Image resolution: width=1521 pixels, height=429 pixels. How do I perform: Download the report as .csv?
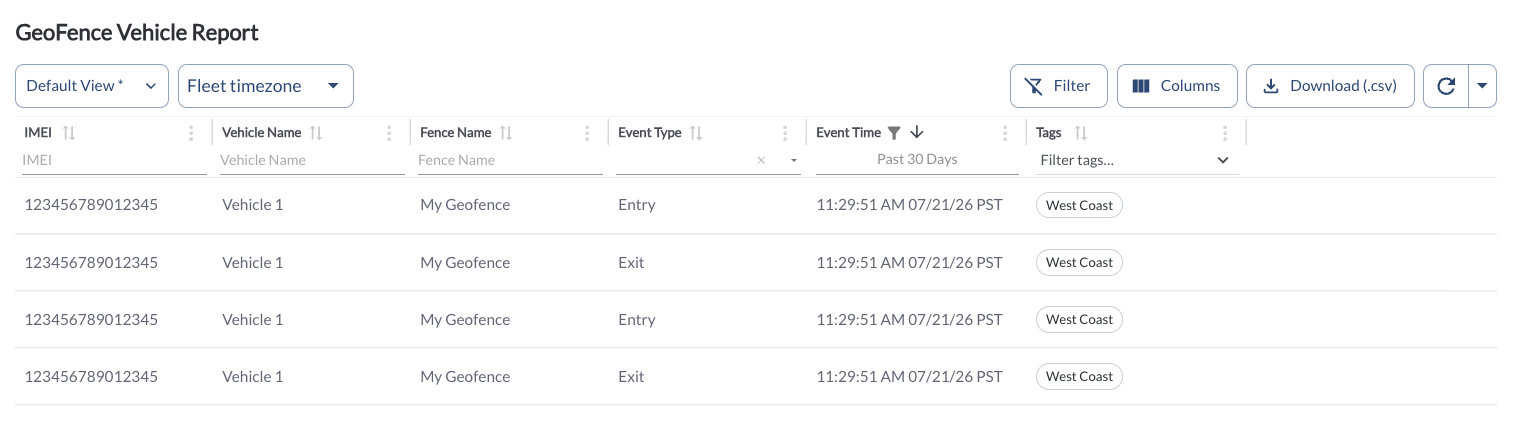(x=1329, y=86)
